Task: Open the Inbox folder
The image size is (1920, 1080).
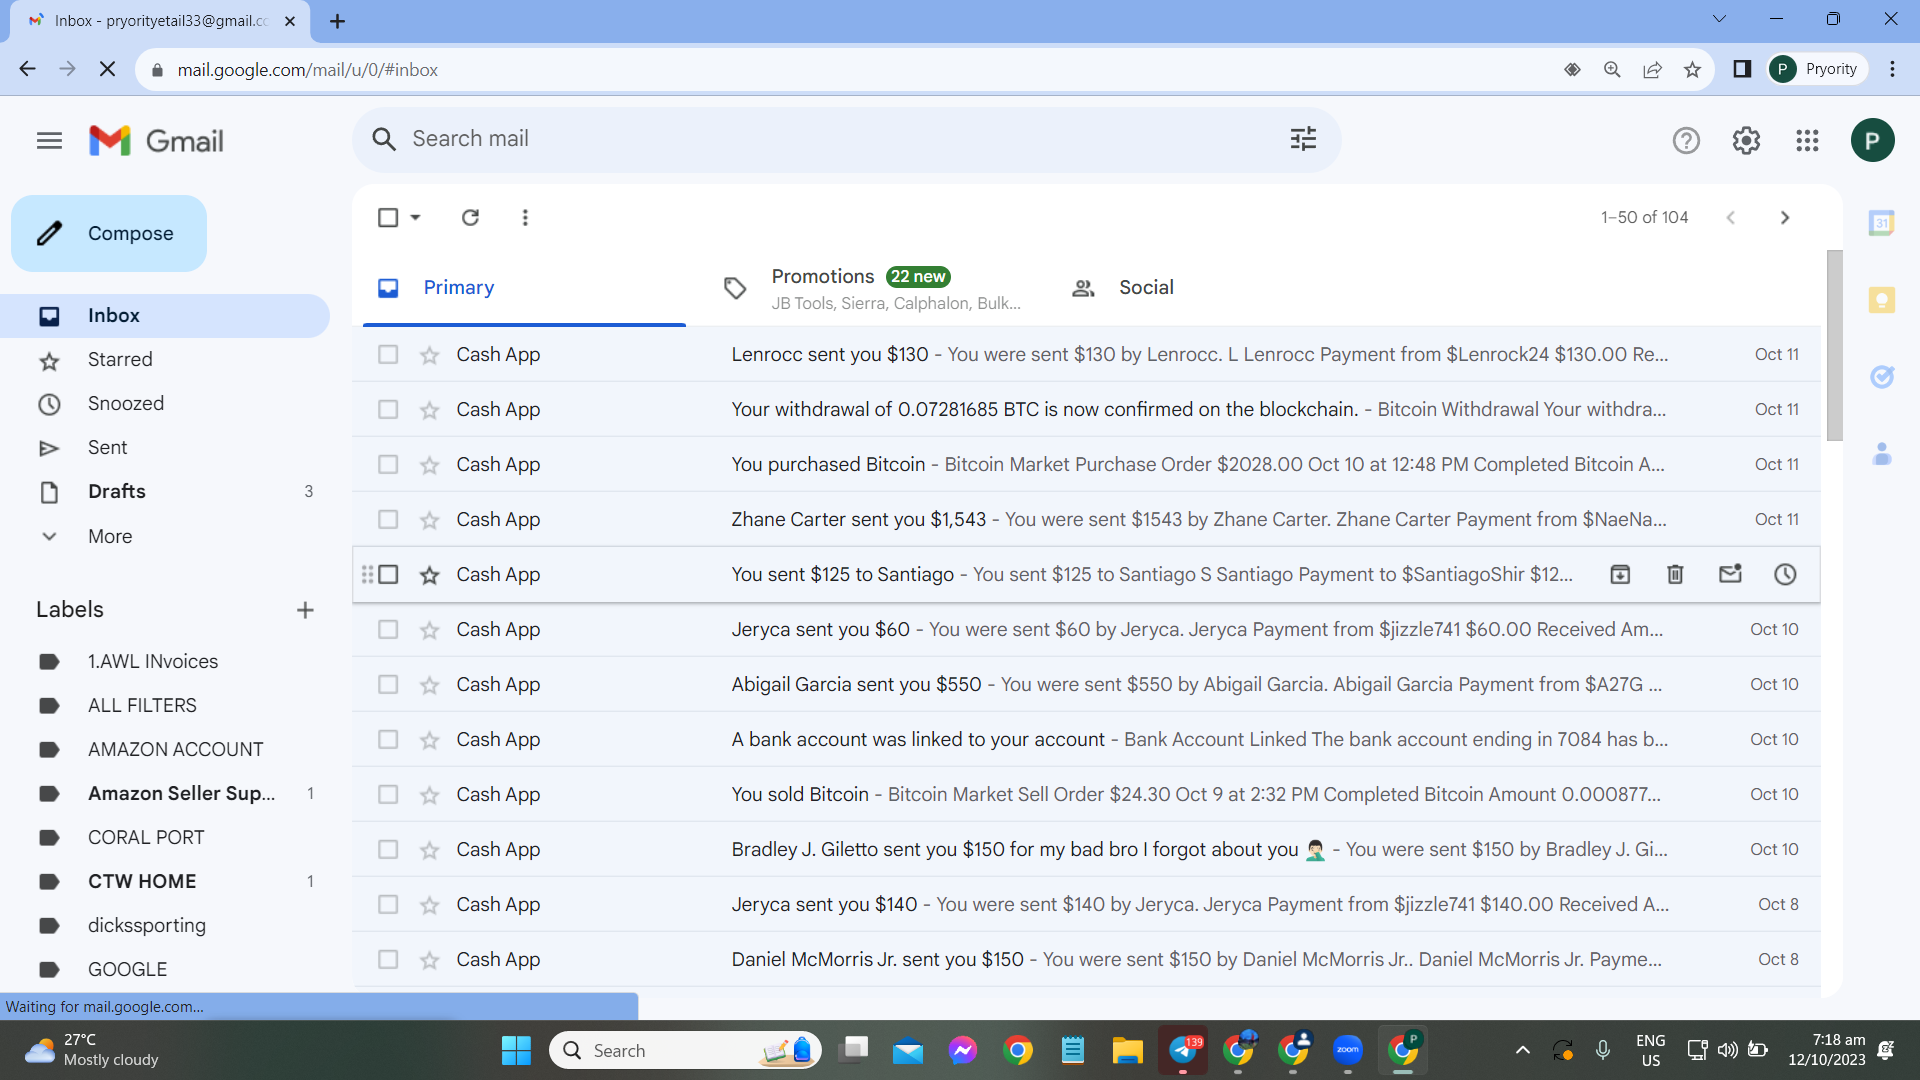Action: 165,316
